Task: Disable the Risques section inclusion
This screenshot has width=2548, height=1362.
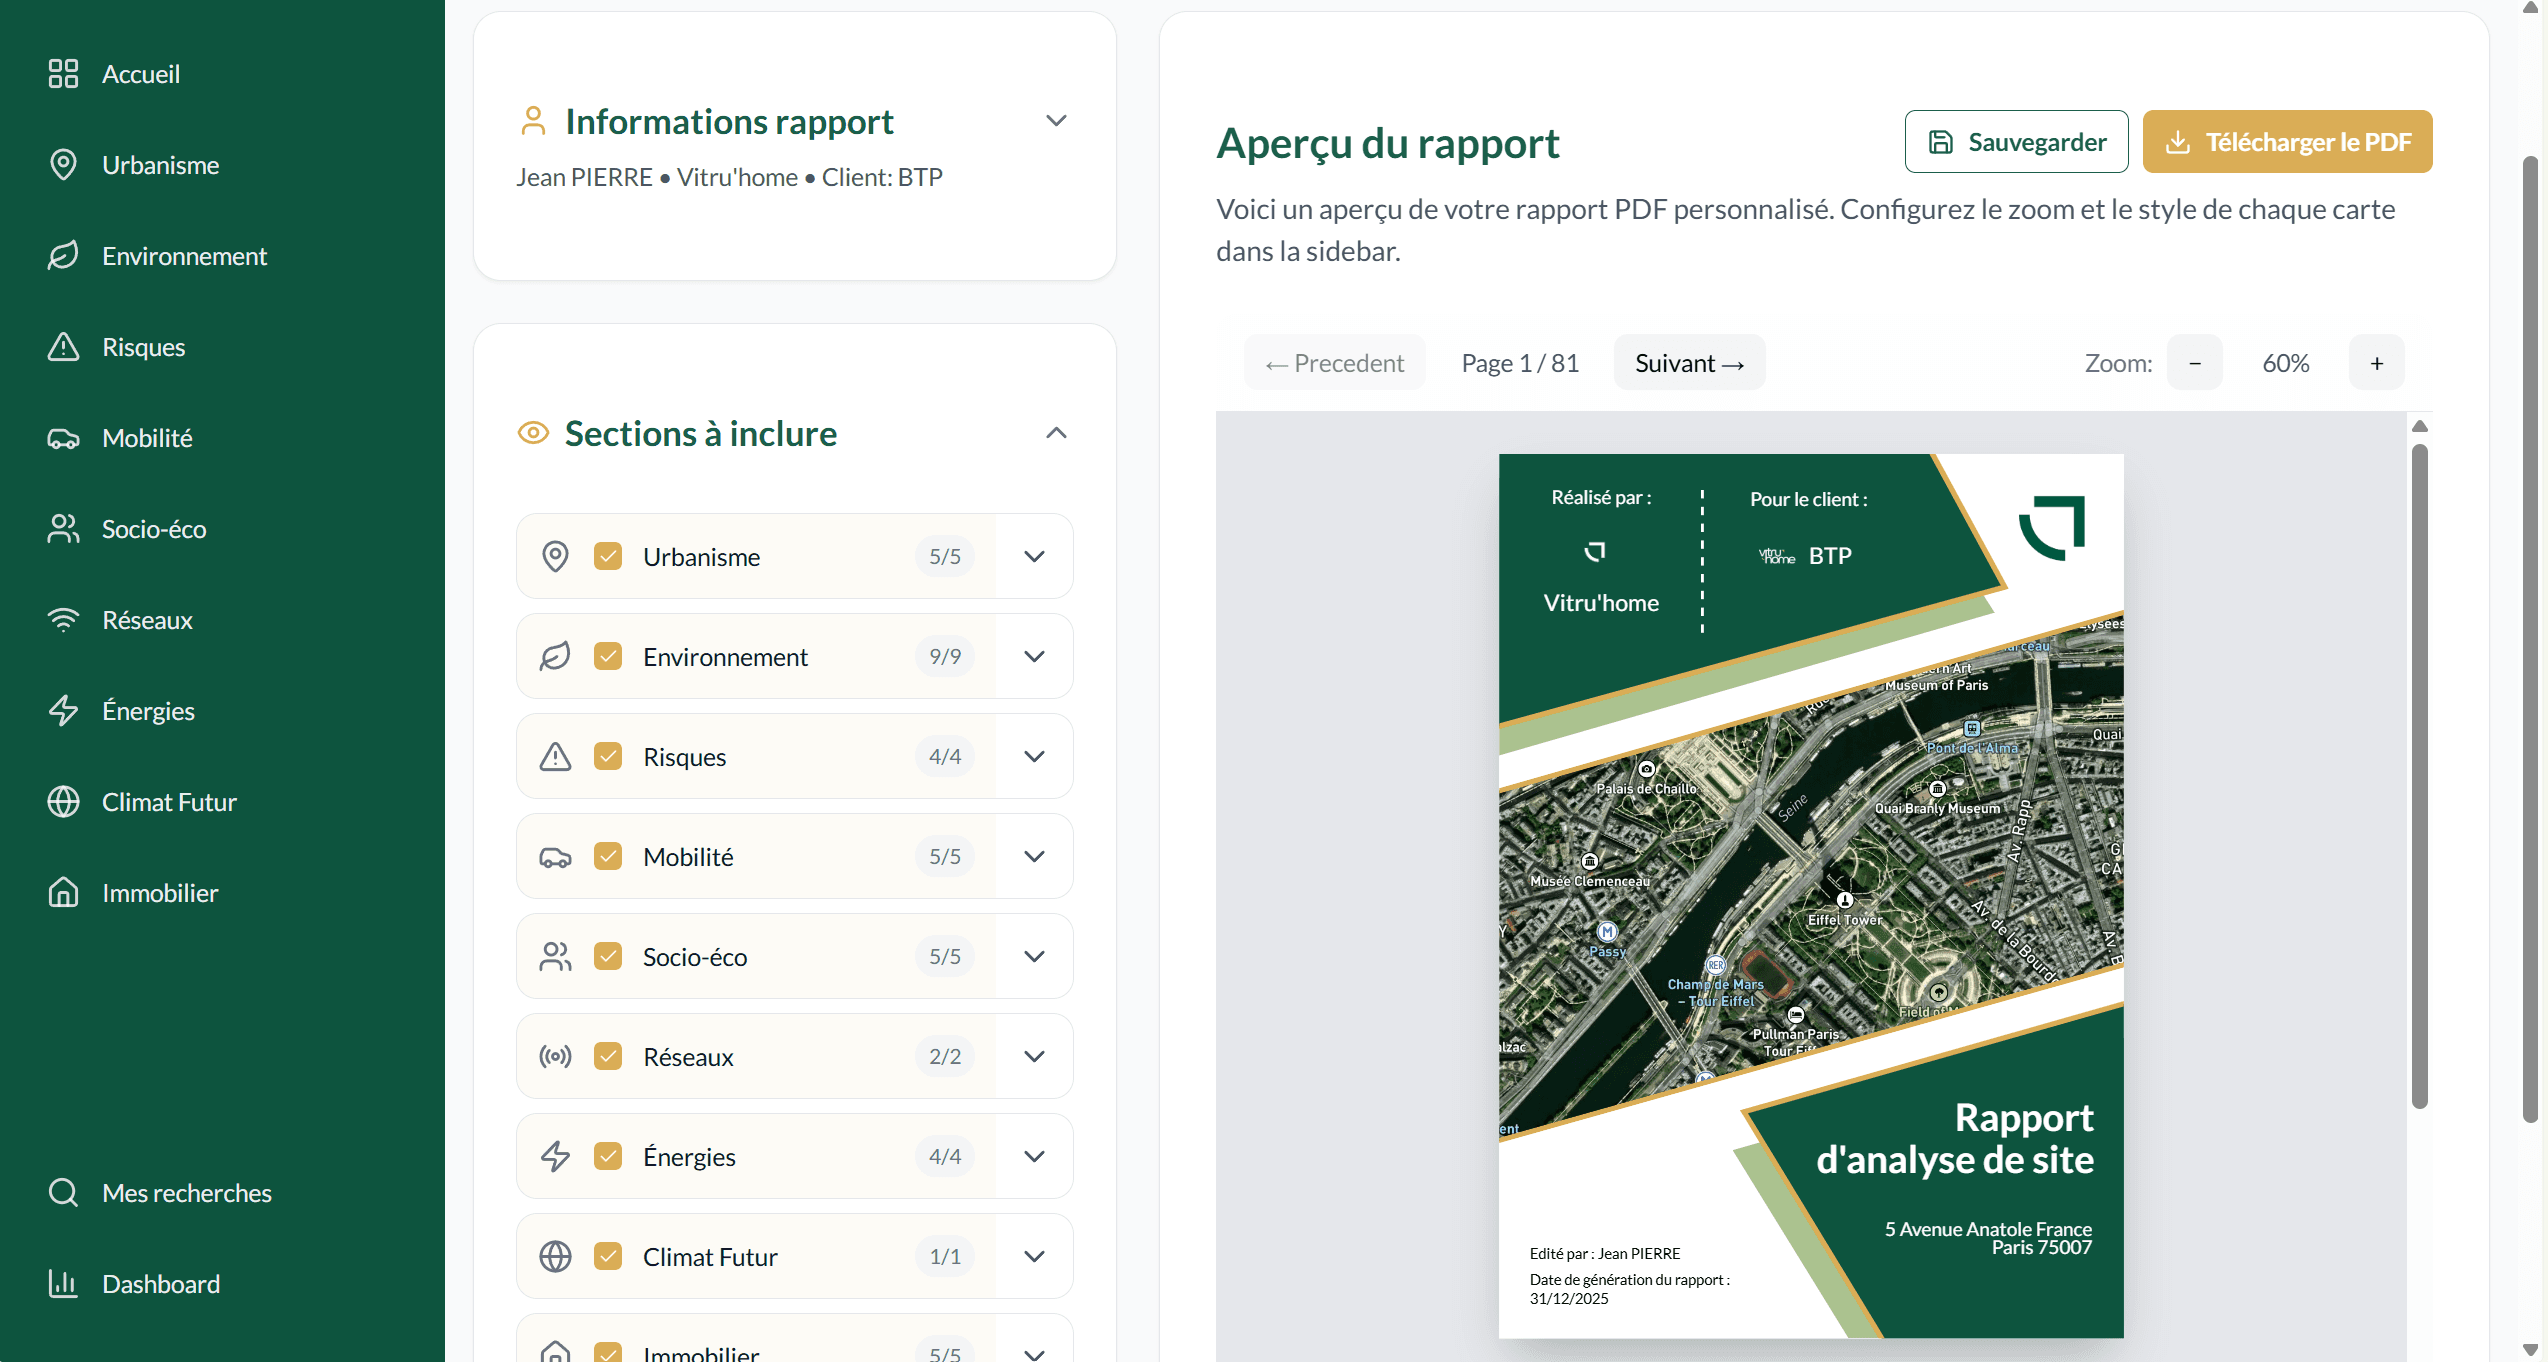Action: coord(608,756)
